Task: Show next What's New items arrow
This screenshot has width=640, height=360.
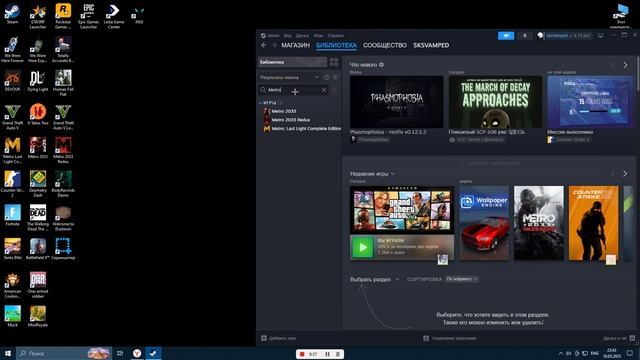Action: click(625, 65)
